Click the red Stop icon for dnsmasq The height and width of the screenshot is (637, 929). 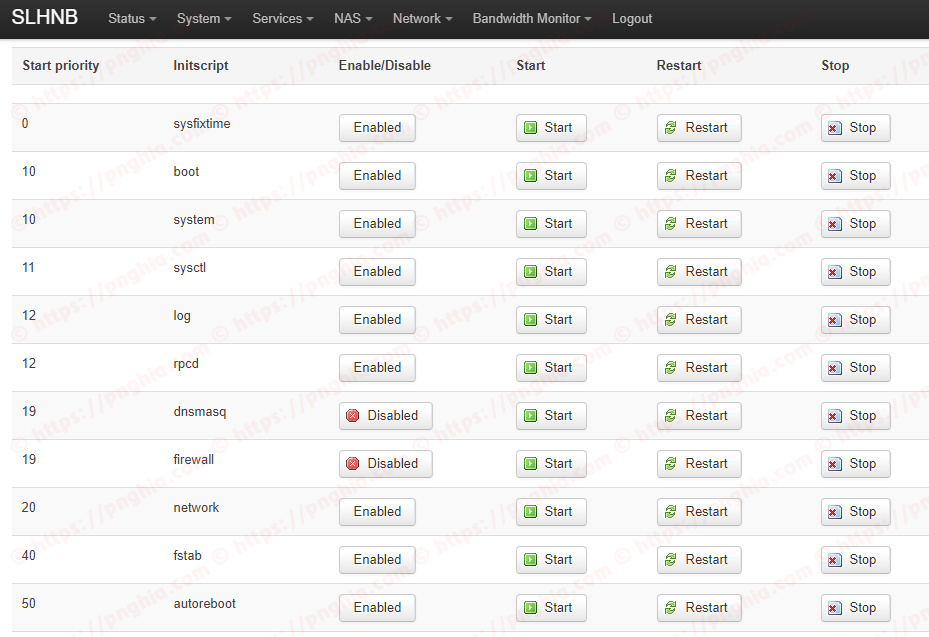coord(834,416)
